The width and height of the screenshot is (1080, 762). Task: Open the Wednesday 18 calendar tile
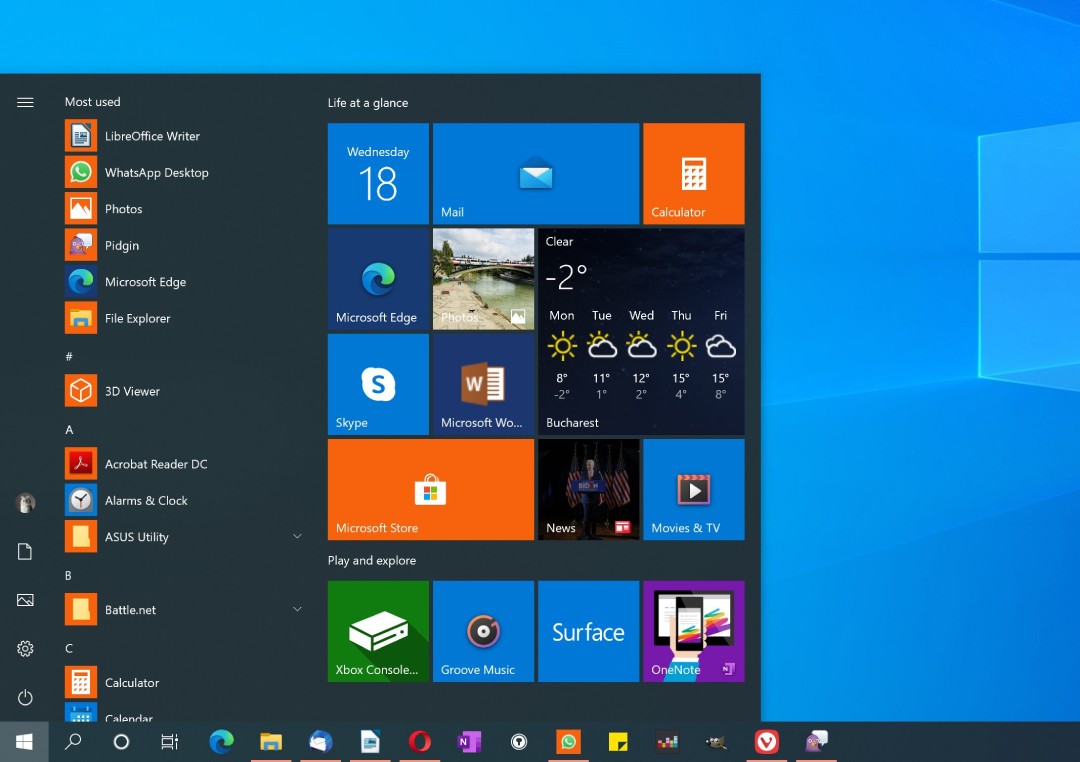point(378,174)
